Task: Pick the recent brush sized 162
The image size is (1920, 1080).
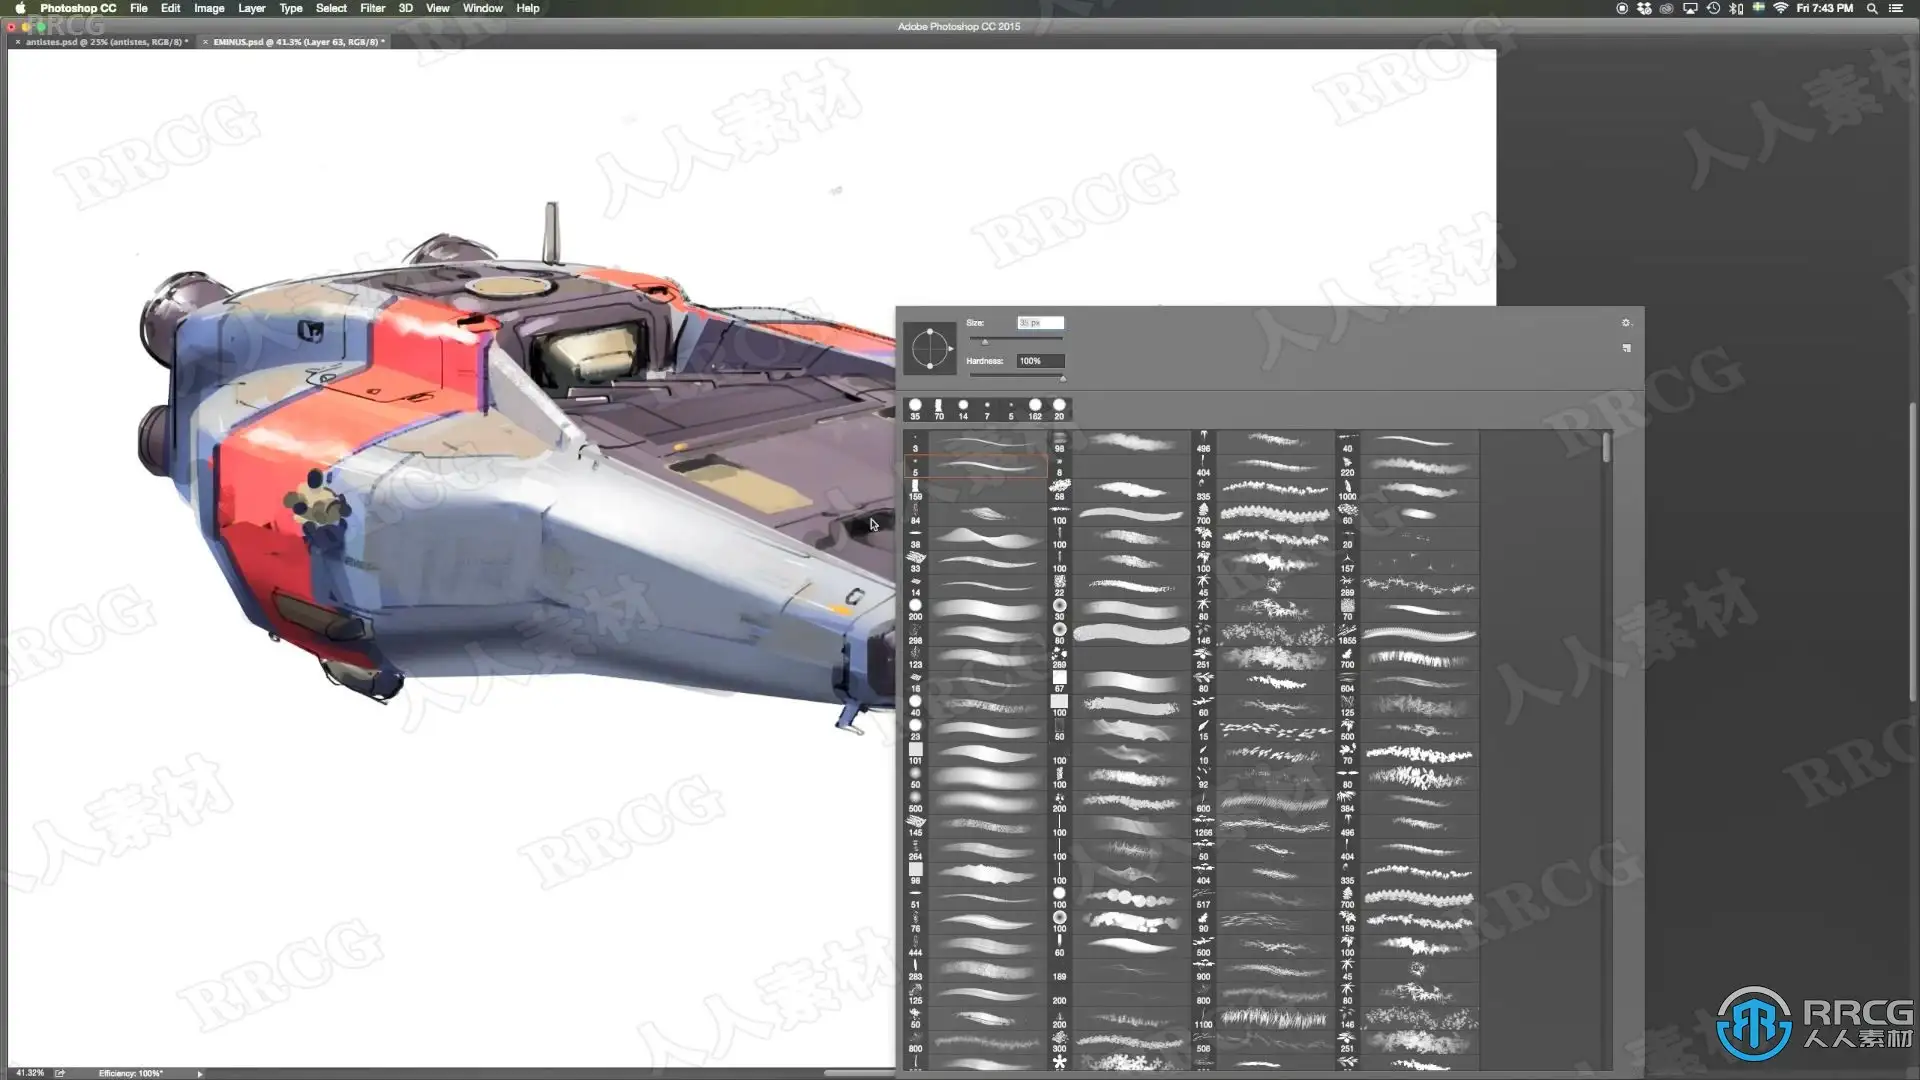Action: click(1035, 408)
